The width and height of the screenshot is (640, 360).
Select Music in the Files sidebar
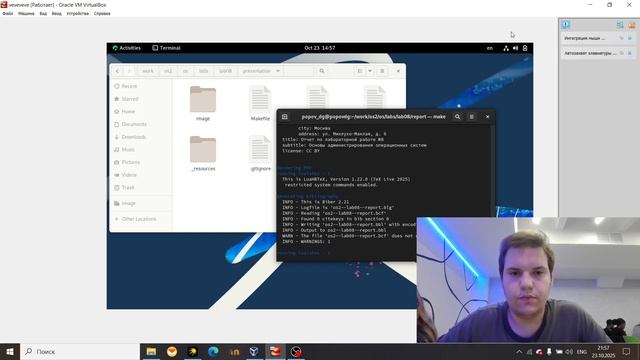141,149
